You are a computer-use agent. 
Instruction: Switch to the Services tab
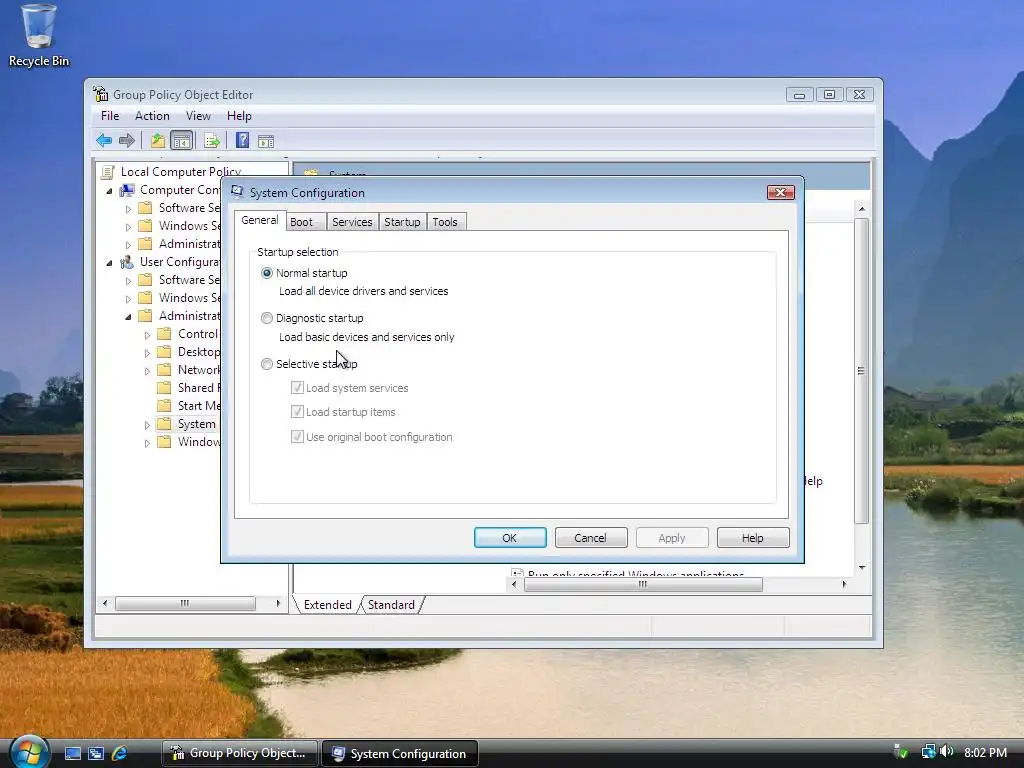click(352, 222)
